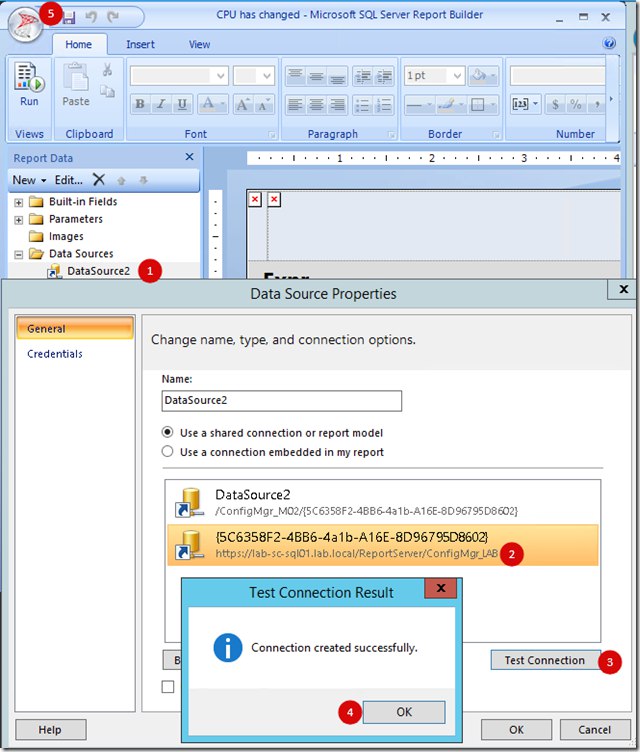Open the font size dropdown
640x752 pixels.
click(x=267, y=76)
